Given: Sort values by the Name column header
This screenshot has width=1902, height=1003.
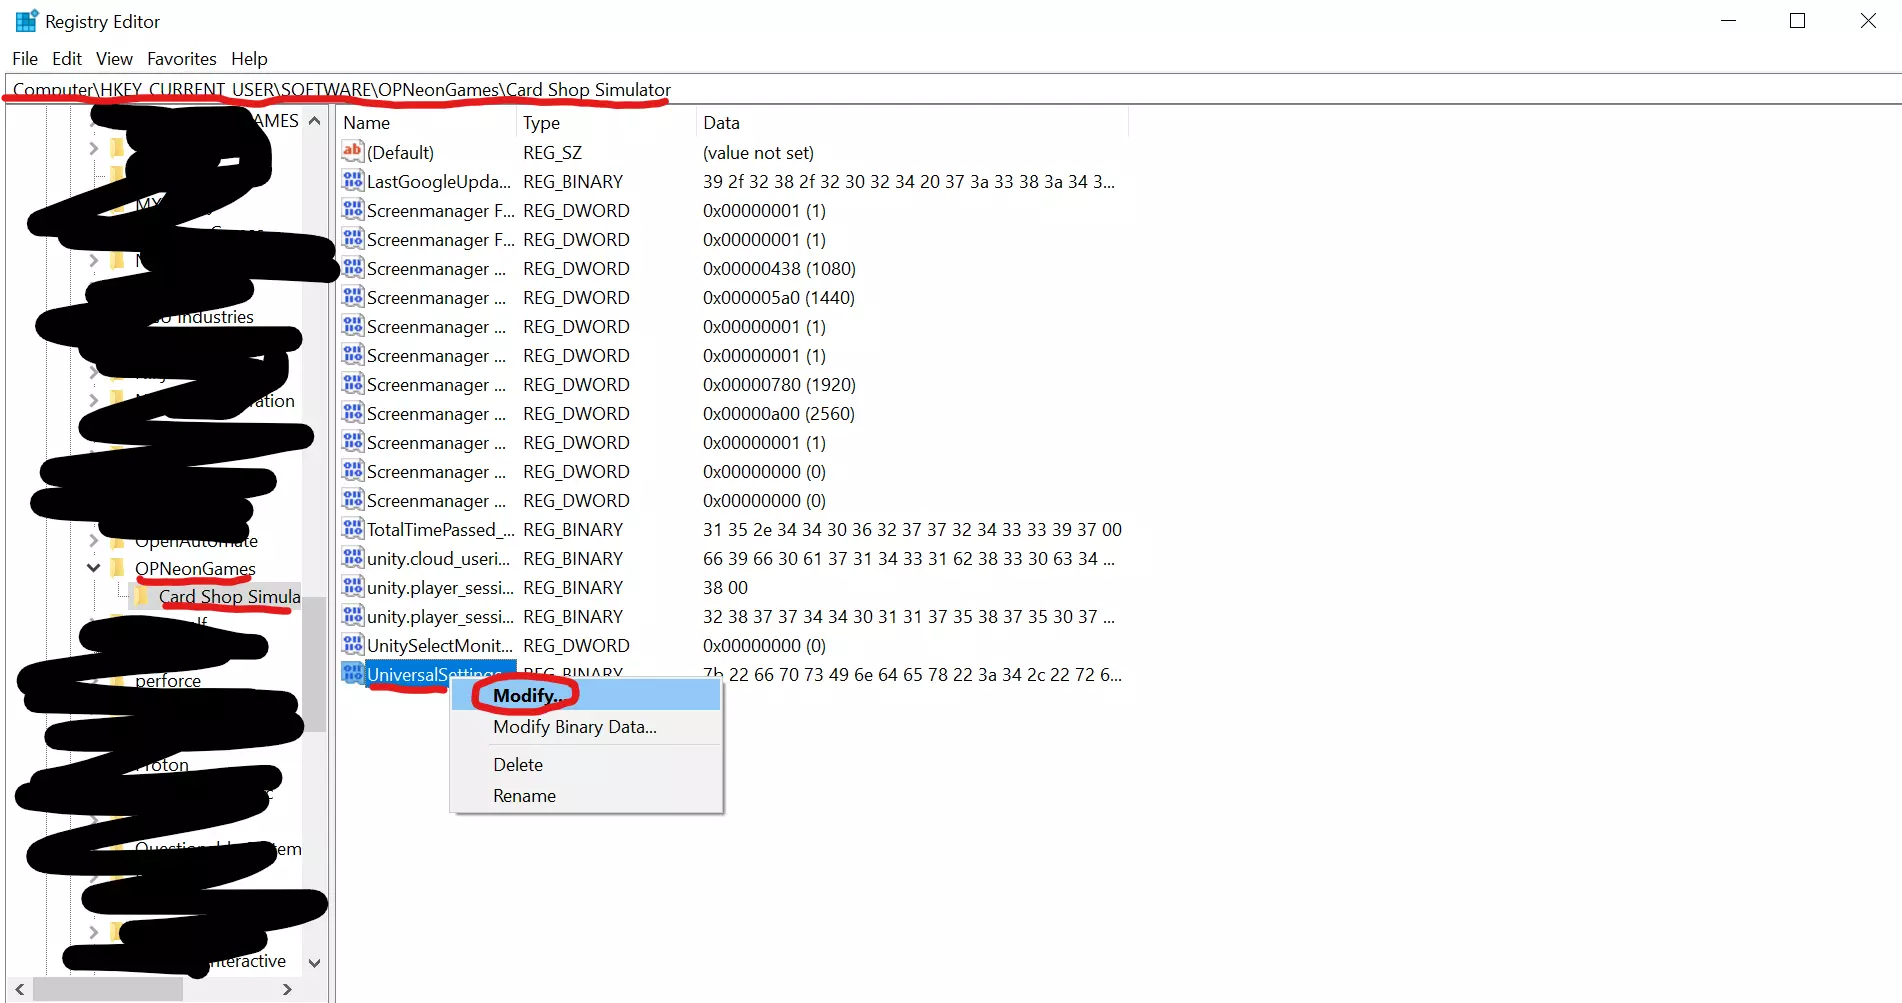Looking at the screenshot, I should coord(426,122).
